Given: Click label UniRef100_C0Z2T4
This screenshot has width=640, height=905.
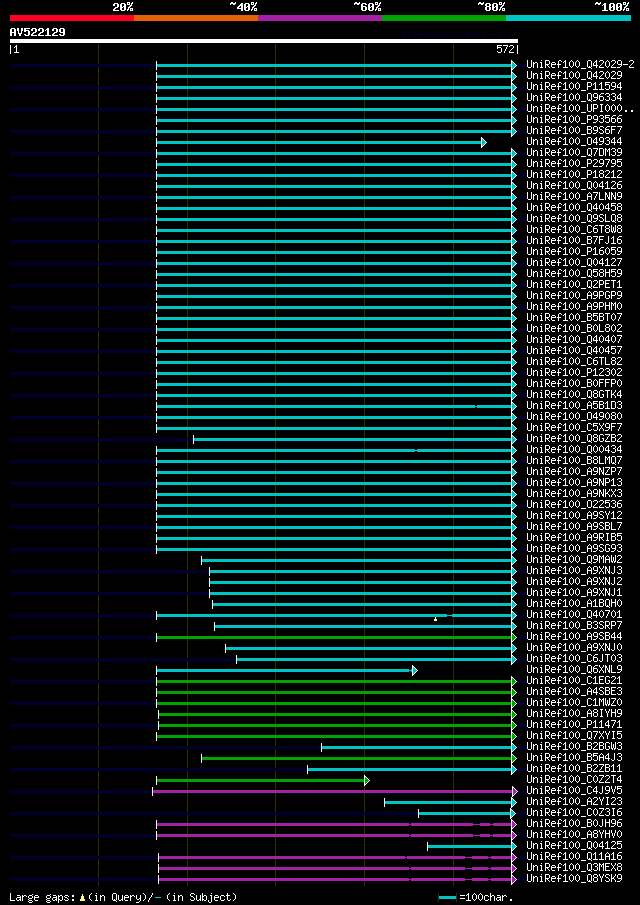Looking at the screenshot, I should tap(574, 780).
